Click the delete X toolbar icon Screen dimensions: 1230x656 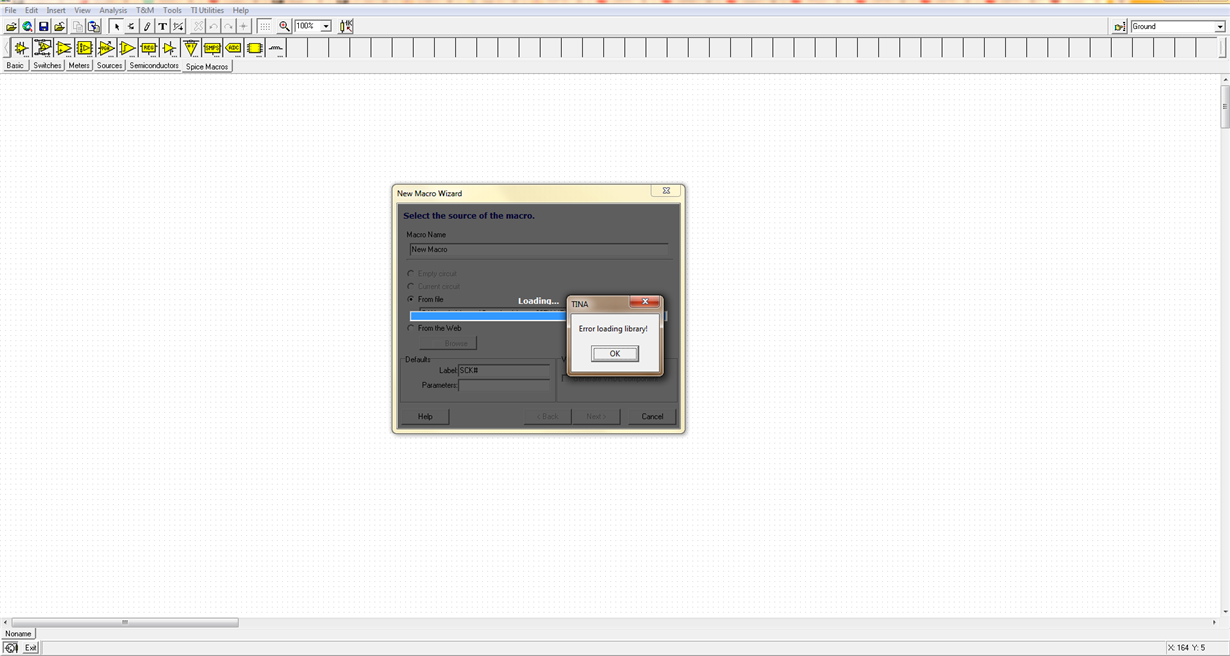pos(198,27)
